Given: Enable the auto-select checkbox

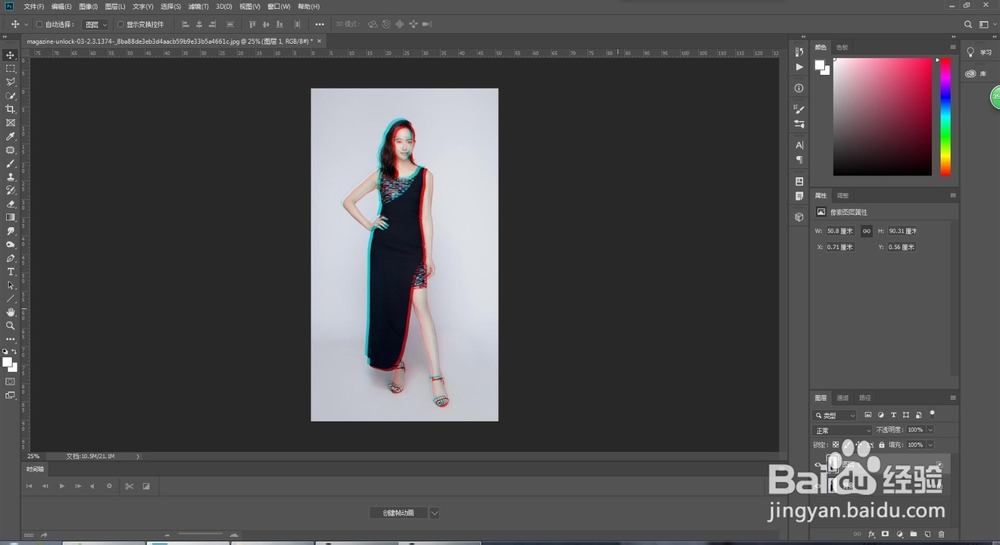Looking at the screenshot, I should 39,24.
